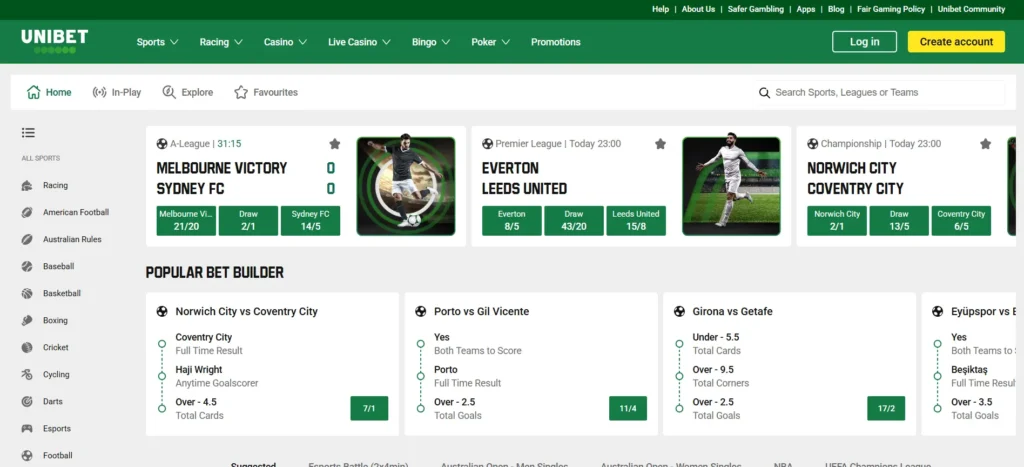1024x467 pixels.
Task: Expand the Racing dropdown menu
Action: pos(221,42)
